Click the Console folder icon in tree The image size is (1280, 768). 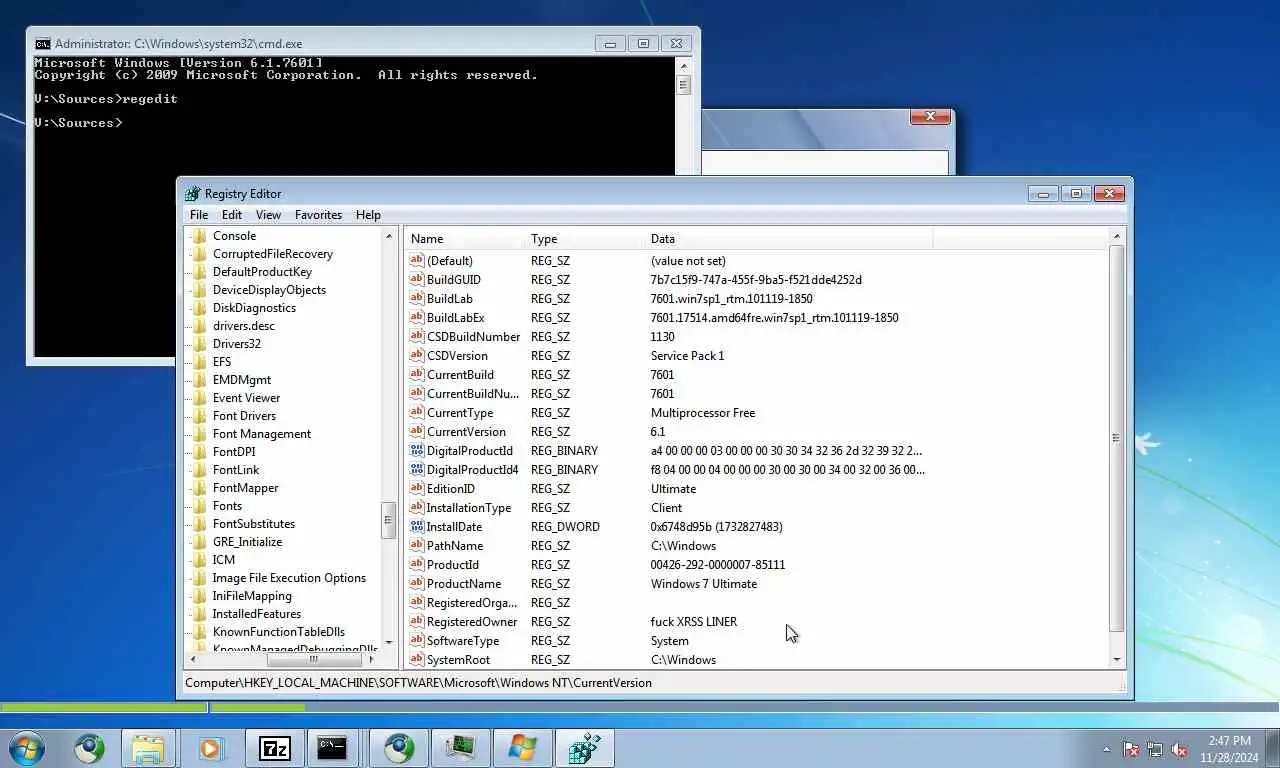(x=199, y=236)
